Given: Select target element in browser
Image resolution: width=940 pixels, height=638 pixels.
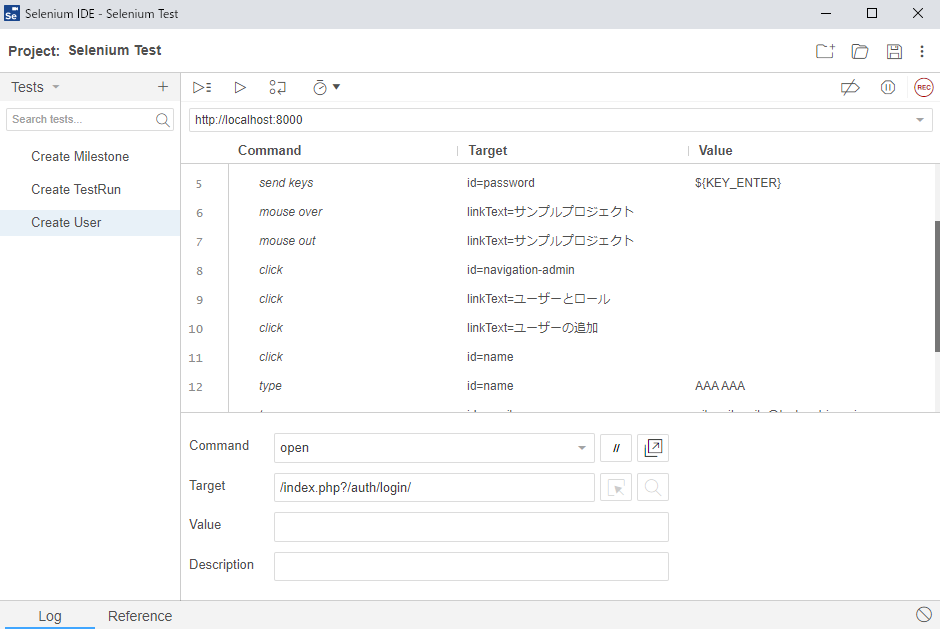Looking at the screenshot, I should click(x=616, y=487).
